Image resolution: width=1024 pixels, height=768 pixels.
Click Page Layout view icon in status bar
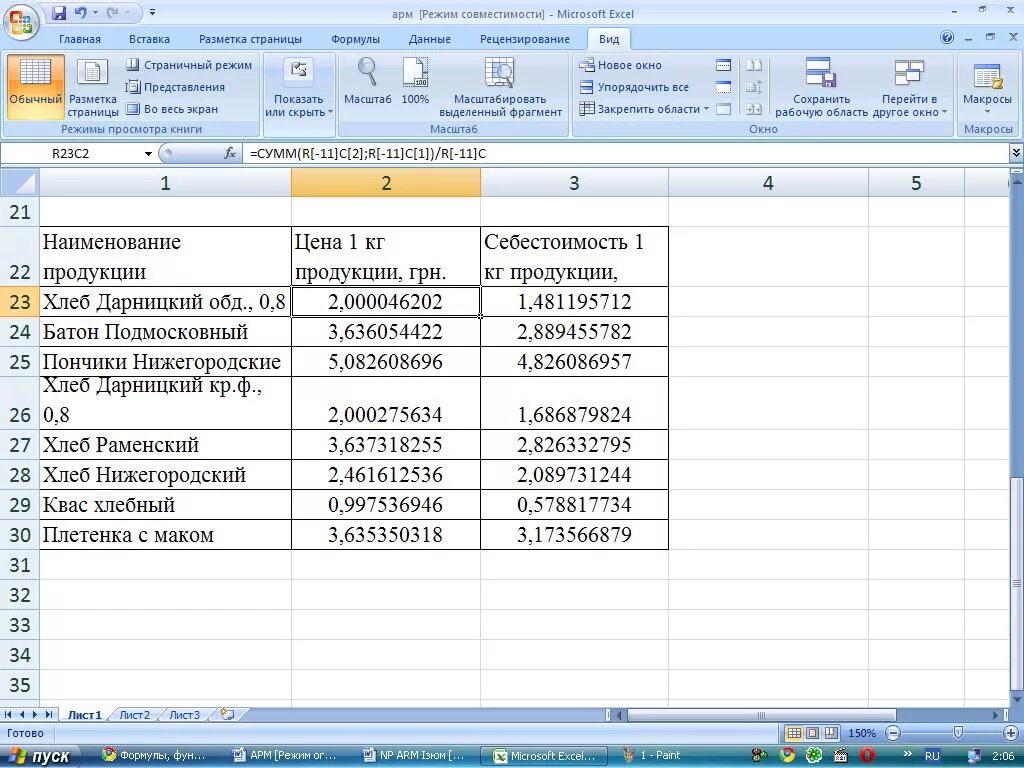812,733
